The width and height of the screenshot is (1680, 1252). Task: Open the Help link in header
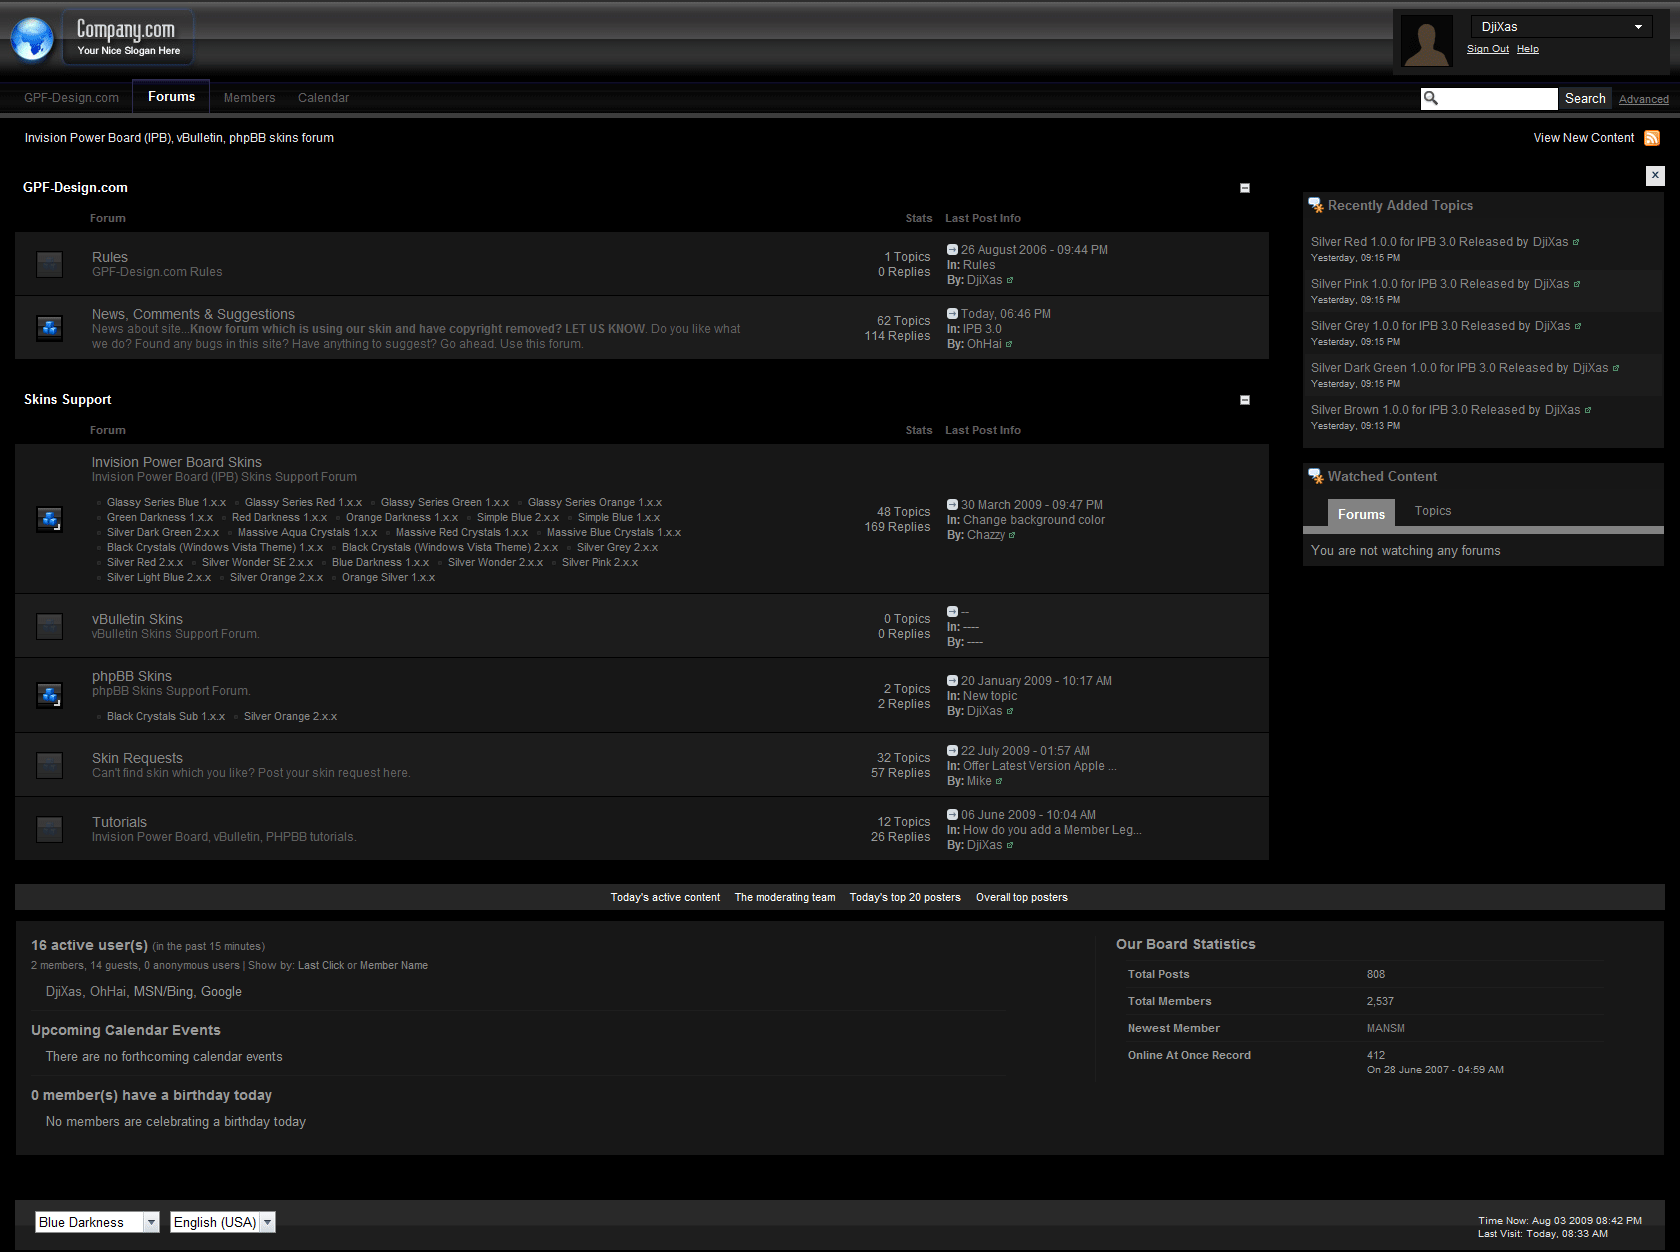pyautogui.click(x=1528, y=49)
